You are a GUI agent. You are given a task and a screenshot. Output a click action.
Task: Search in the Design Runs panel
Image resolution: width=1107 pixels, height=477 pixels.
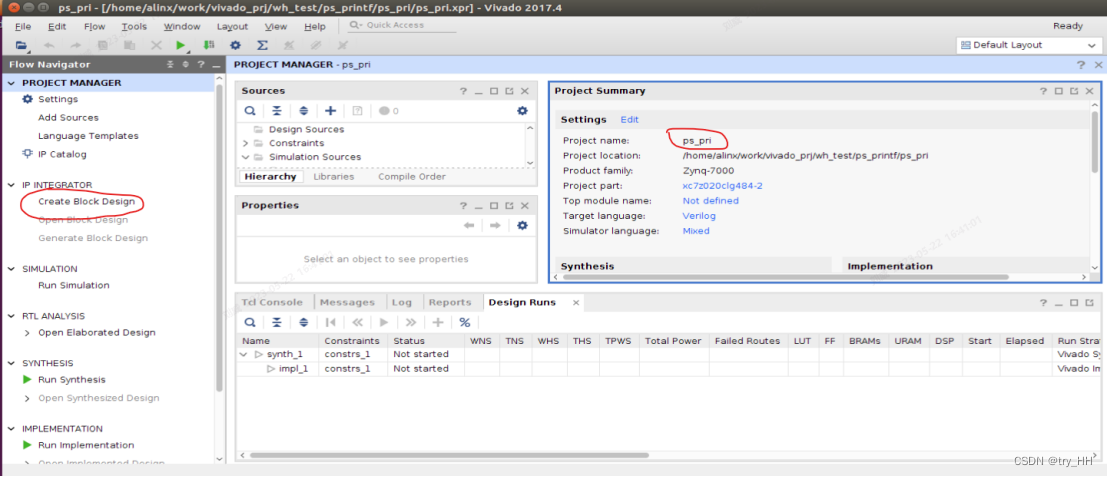click(250, 322)
